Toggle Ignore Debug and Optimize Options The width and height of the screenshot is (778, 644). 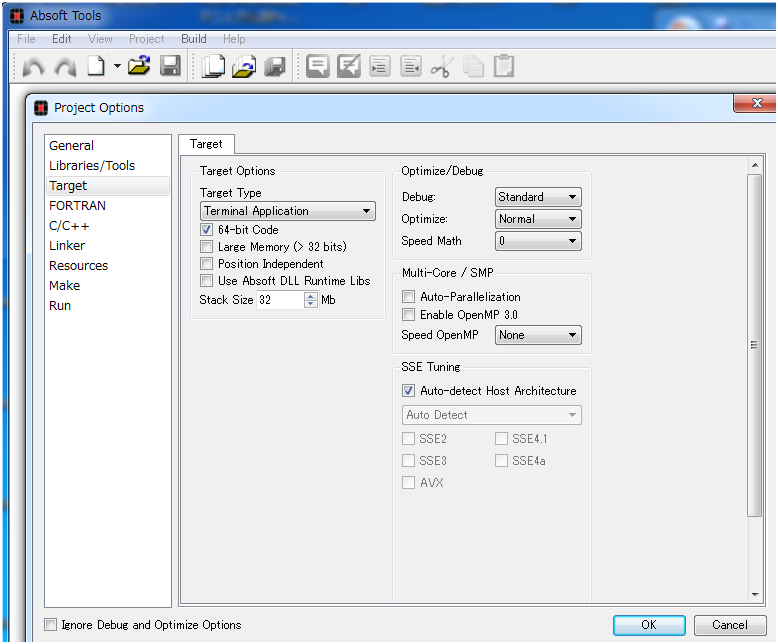(x=51, y=625)
